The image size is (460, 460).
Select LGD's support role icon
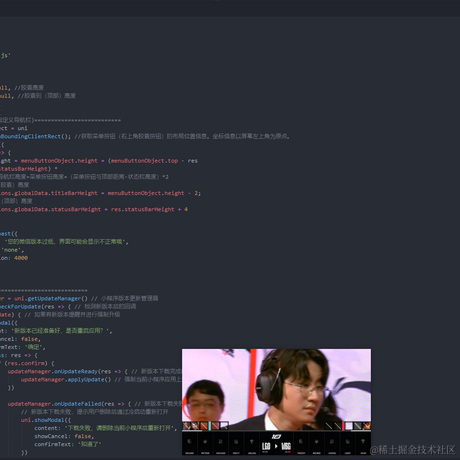point(252,441)
